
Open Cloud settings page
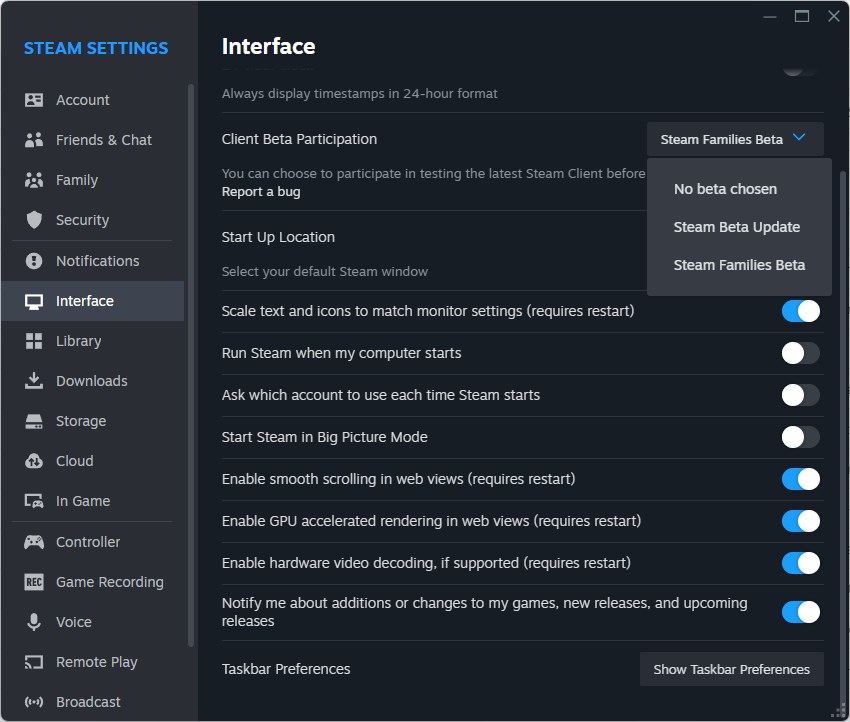pyautogui.click(x=75, y=461)
